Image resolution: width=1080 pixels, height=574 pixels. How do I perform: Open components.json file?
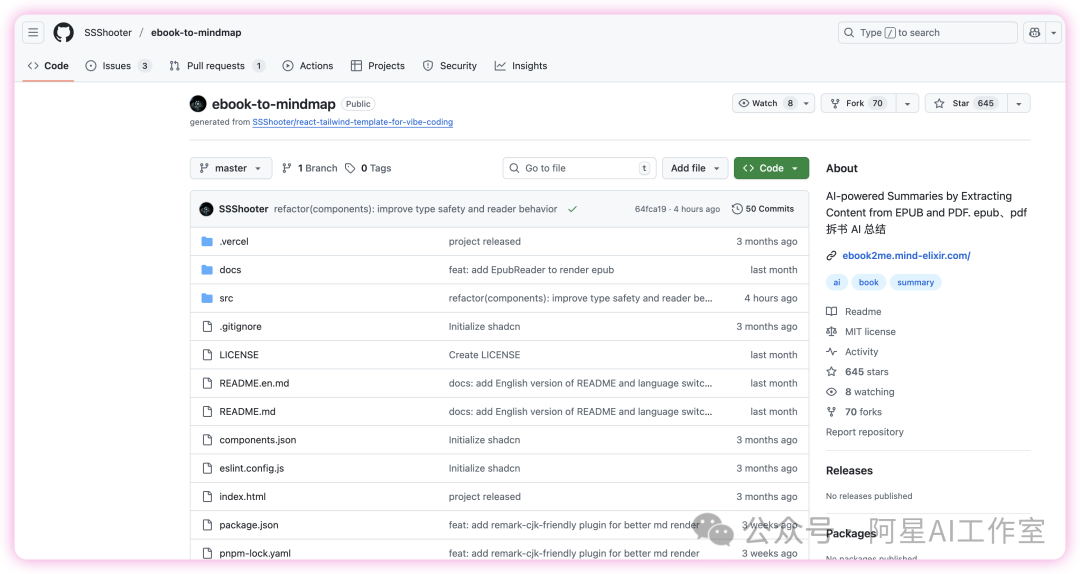tap(258, 440)
